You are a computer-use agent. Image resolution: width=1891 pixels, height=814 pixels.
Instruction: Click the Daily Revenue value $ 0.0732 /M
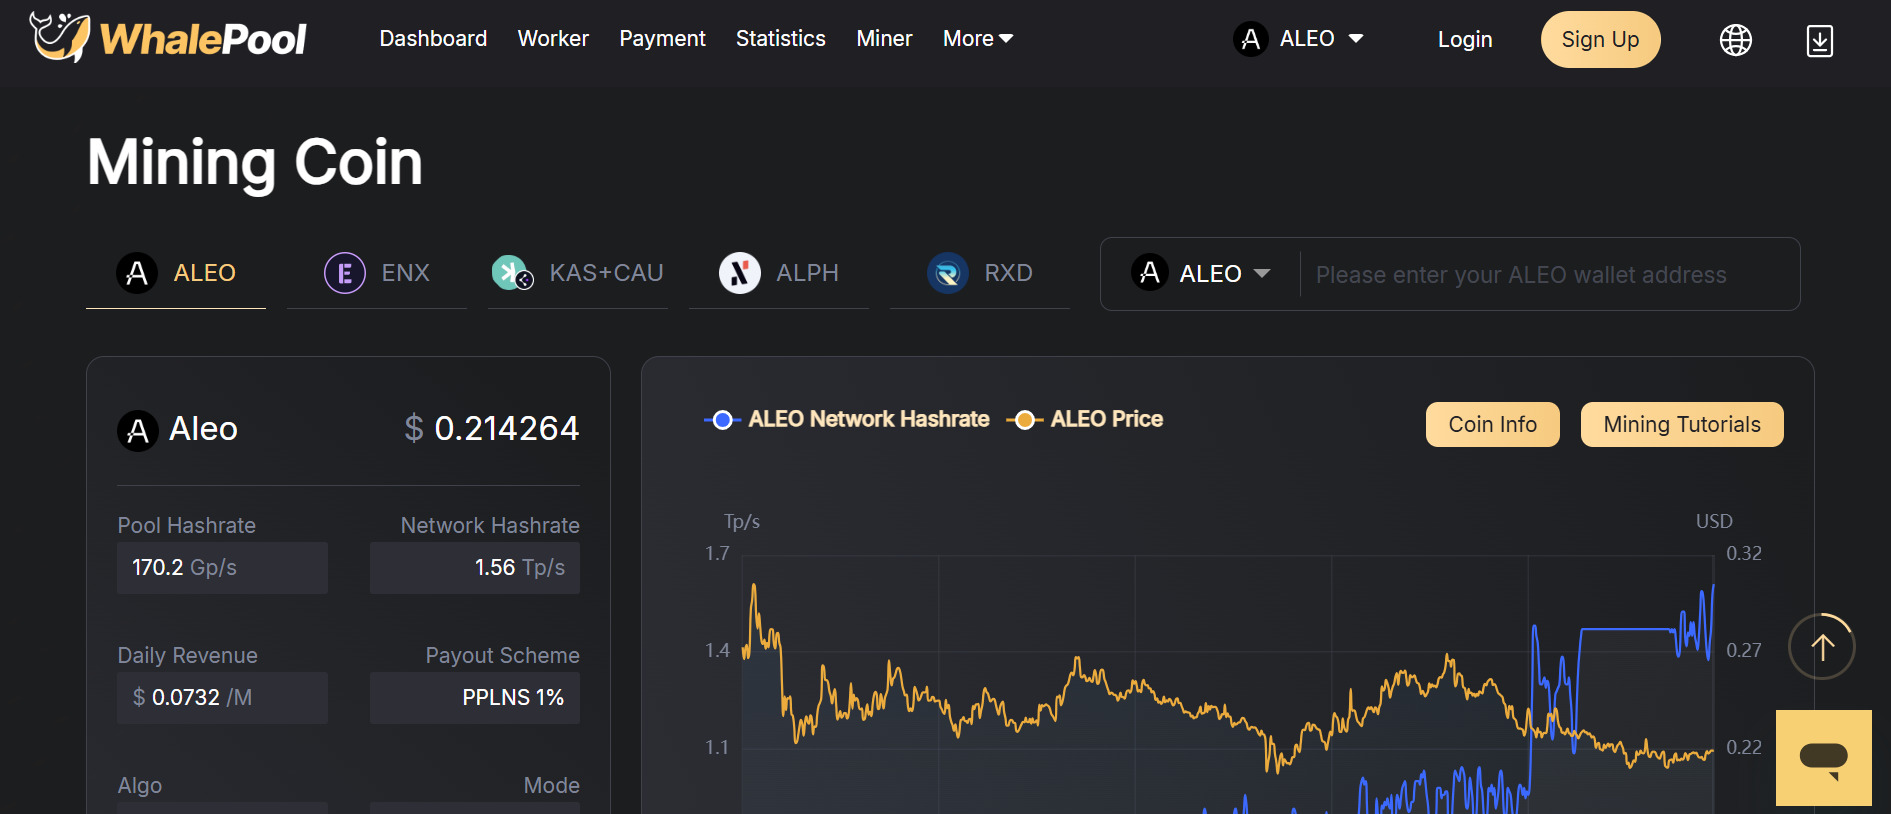point(222,698)
